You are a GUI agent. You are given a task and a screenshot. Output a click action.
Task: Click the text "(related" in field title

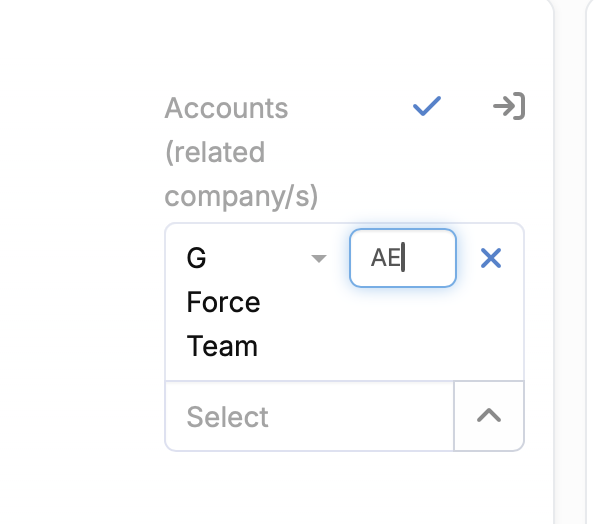(215, 152)
